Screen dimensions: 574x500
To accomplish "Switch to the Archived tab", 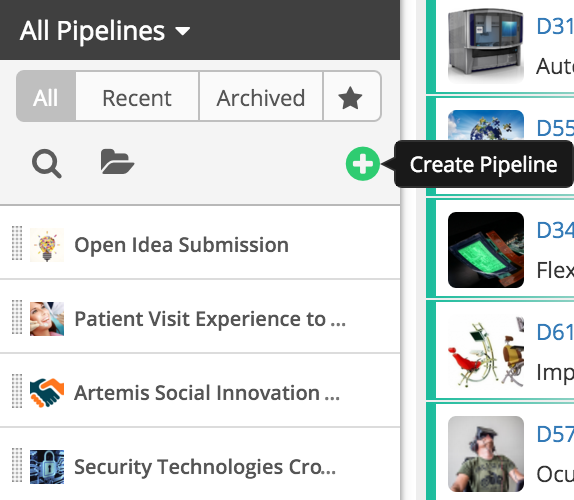I will (261, 97).
